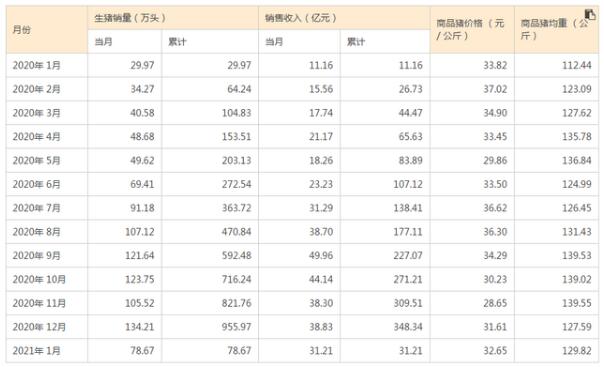Click the 生猪销量（万头）header
Viewport: 604px width, 367px height.
tap(130, 18)
